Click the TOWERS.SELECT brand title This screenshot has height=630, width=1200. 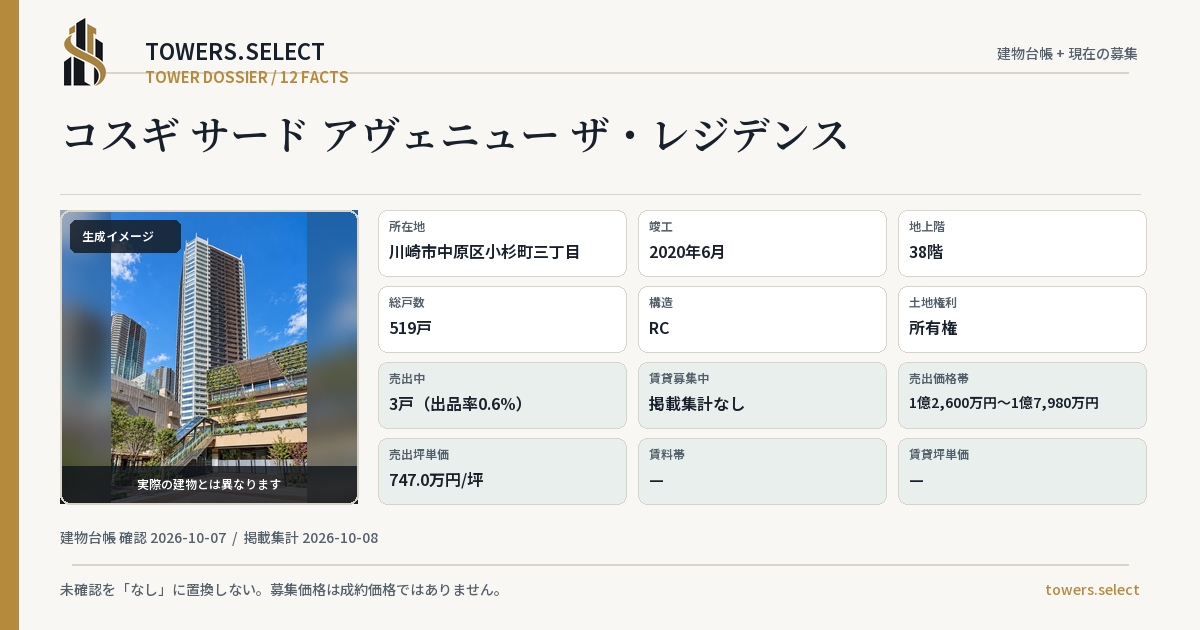pos(235,52)
